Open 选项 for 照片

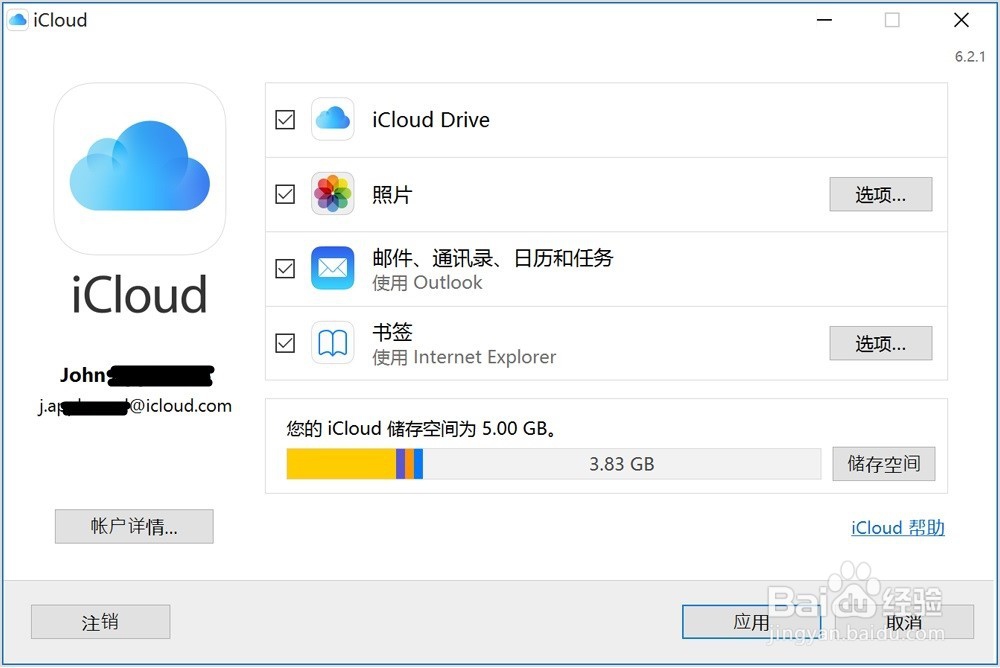[x=880, y=194]
